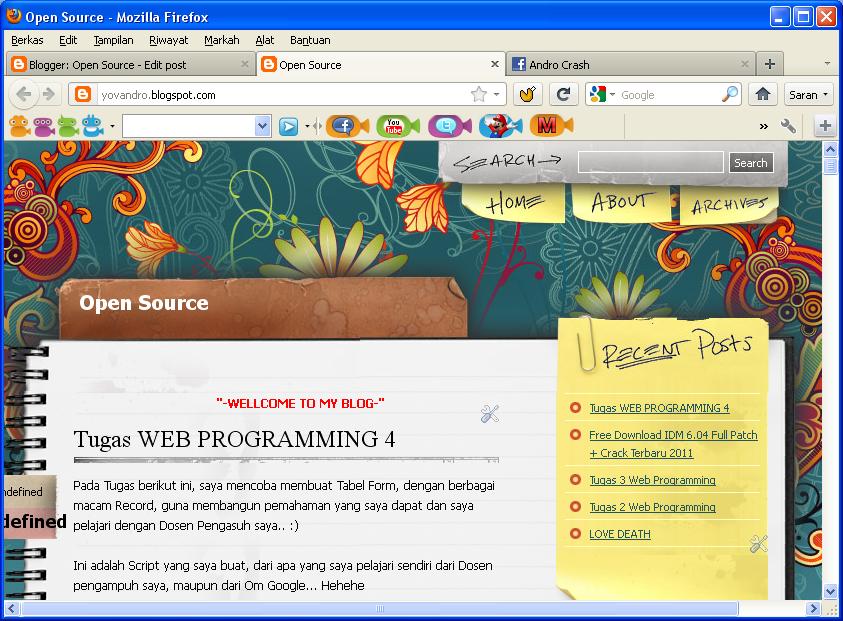Viewport: 843px width, 621px height.
Task: Go to the Firefox home page
Action: [762, 95]
